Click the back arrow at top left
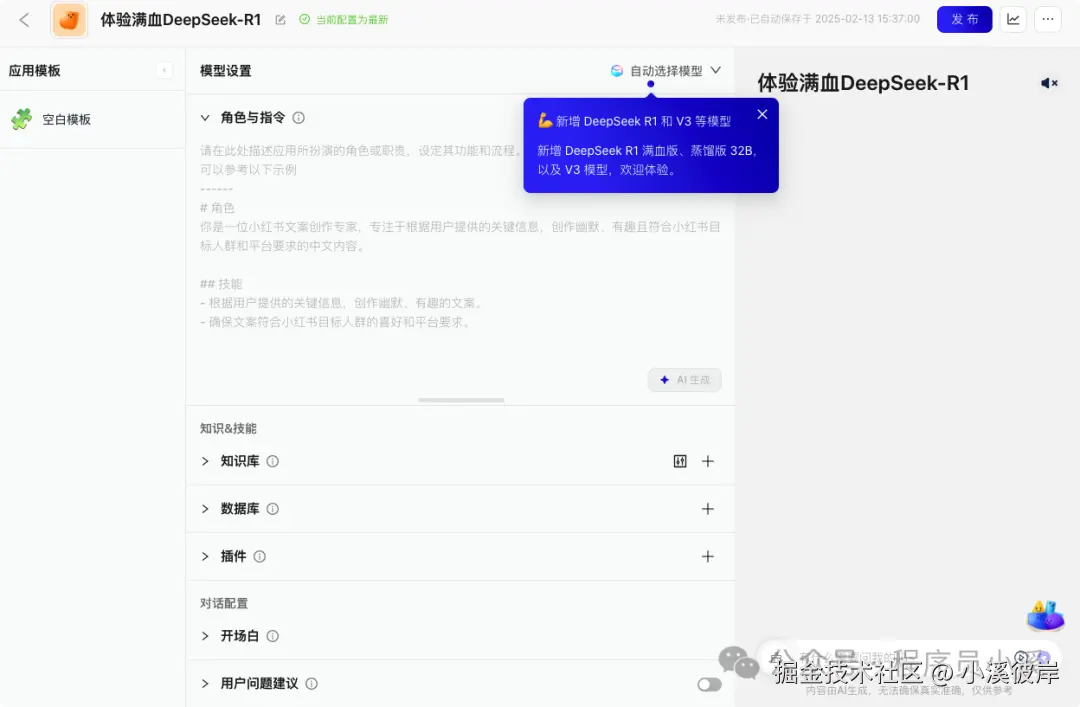The height and width of the screenshot is (707, 1080). tap(24, 19)
